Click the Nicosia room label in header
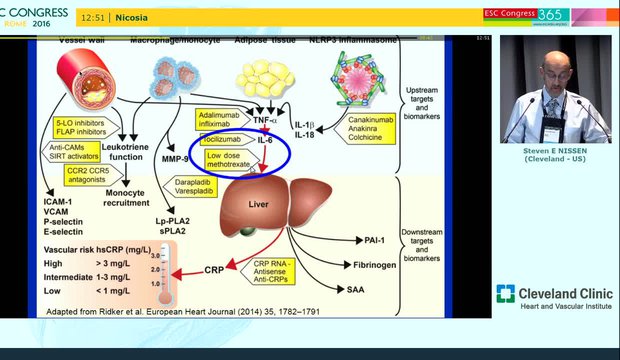The image size is (620, 360). pos(132,18)
